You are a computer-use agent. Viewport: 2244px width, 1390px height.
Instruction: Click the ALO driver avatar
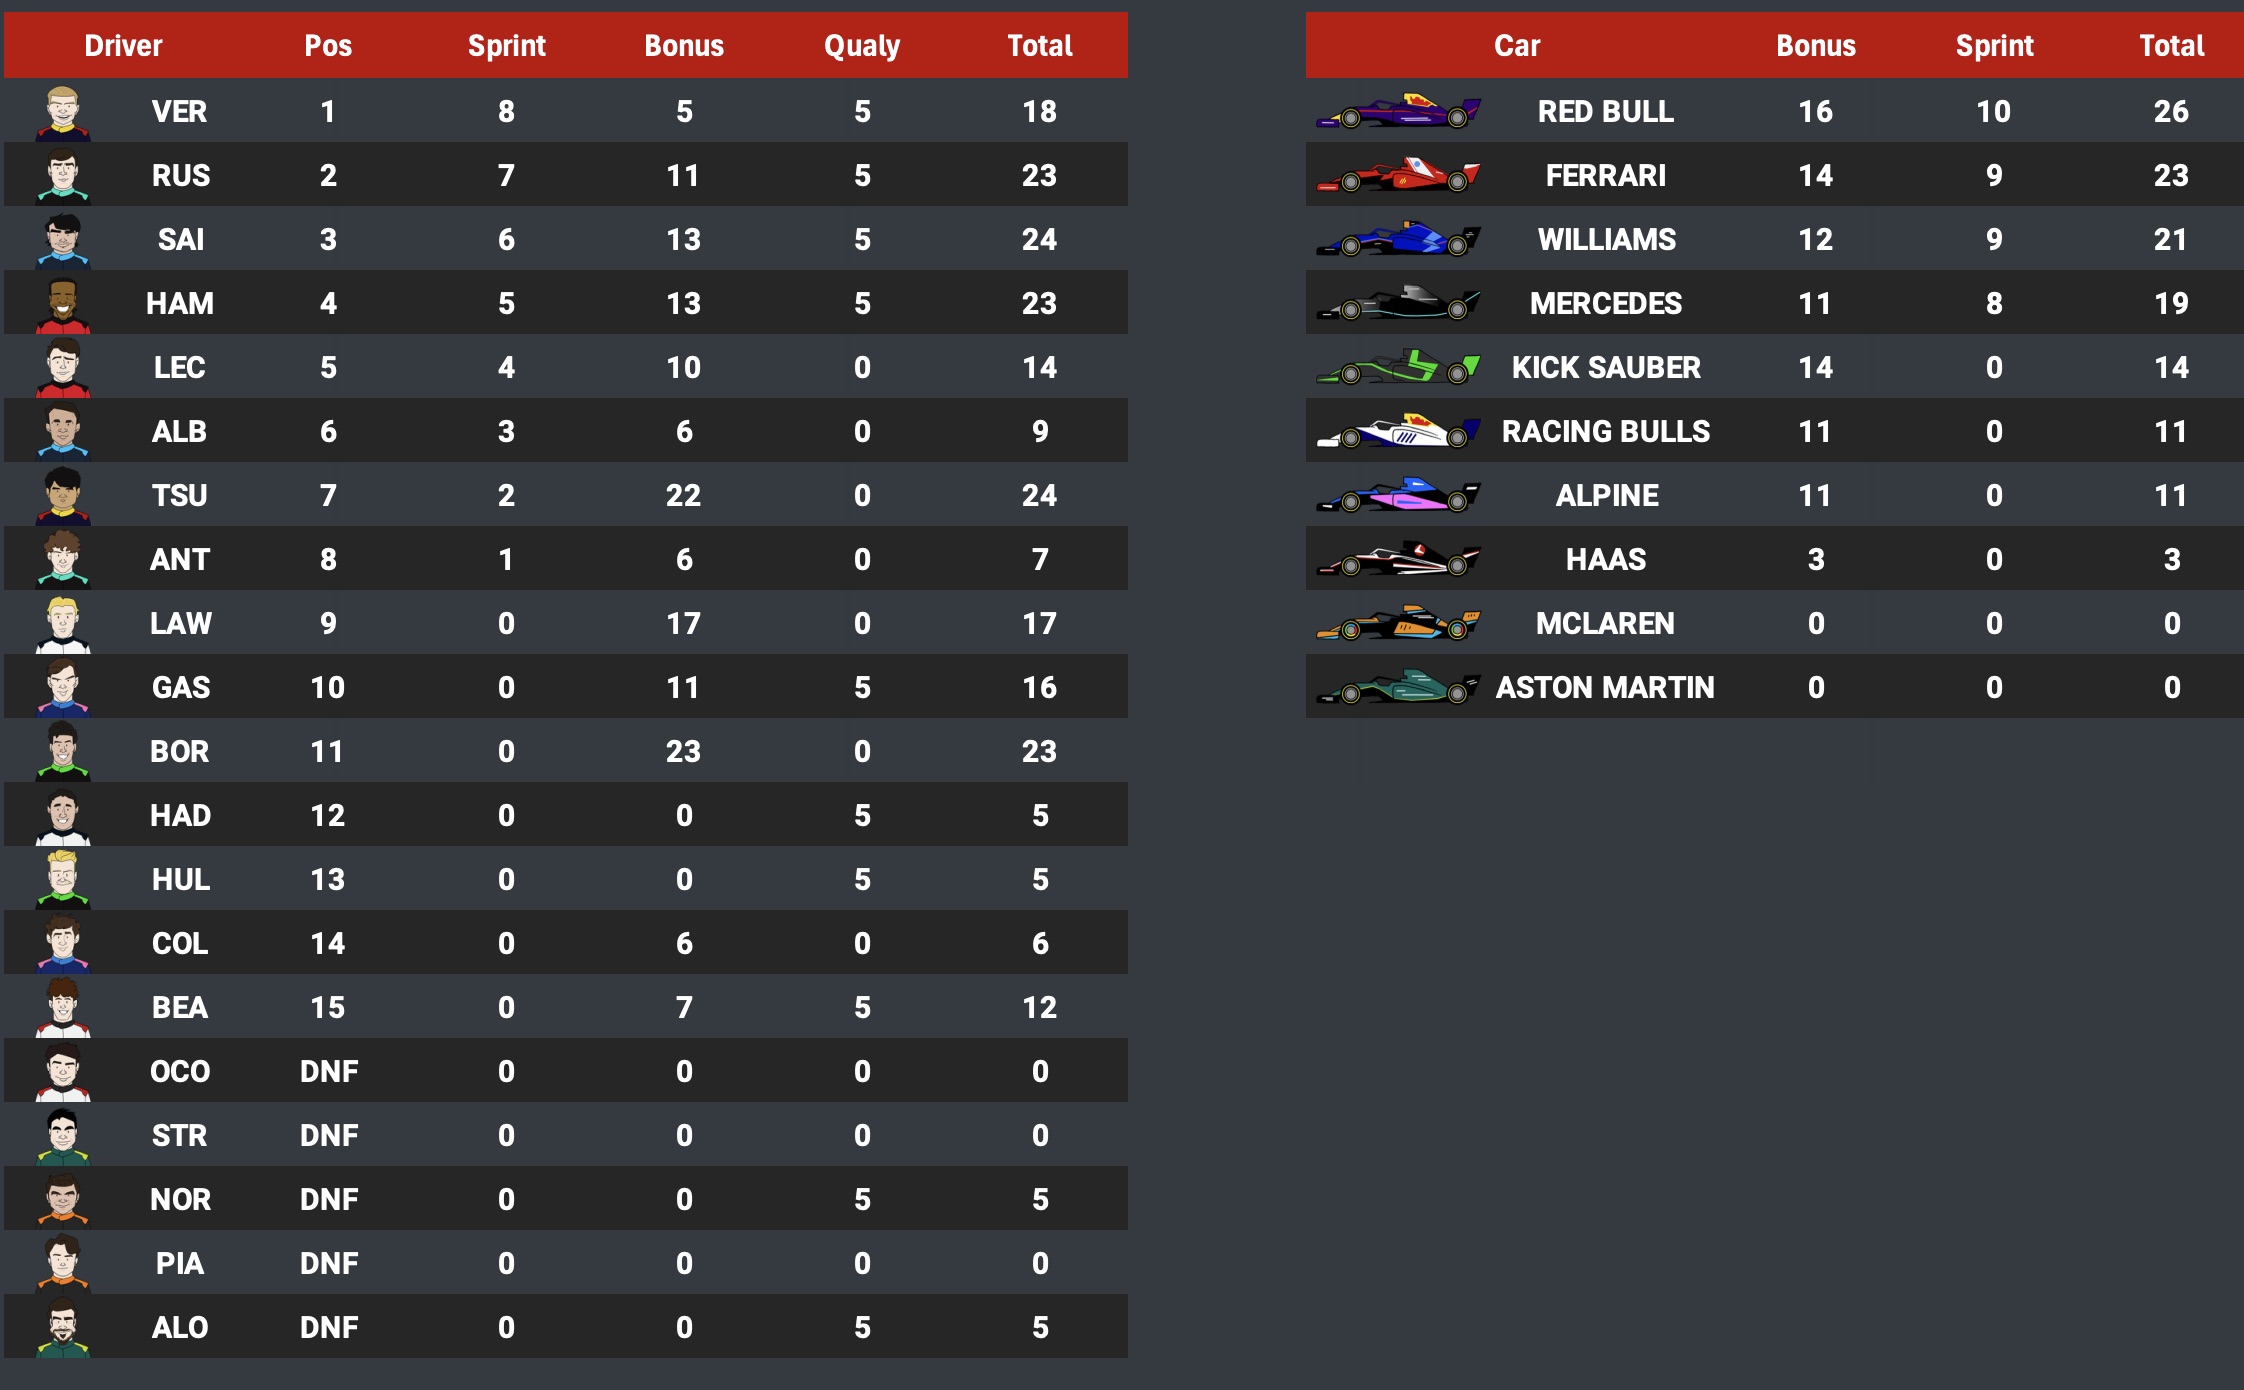[63, 1328]
